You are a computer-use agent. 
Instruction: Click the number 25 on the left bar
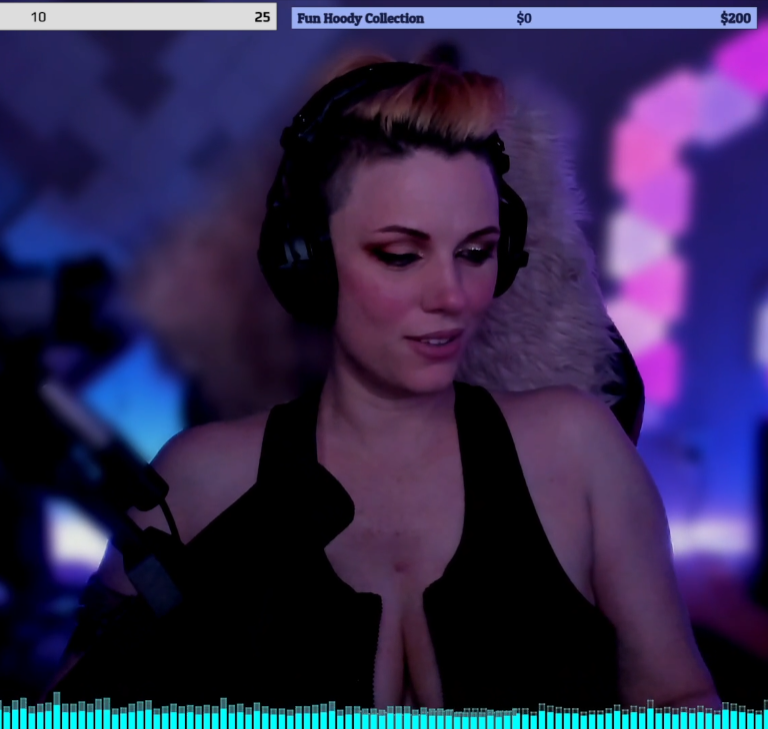point(262,18)
